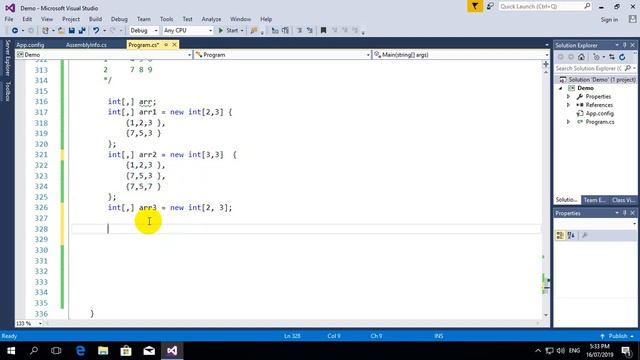Toggle pin on the Program.cs tab

166,44
